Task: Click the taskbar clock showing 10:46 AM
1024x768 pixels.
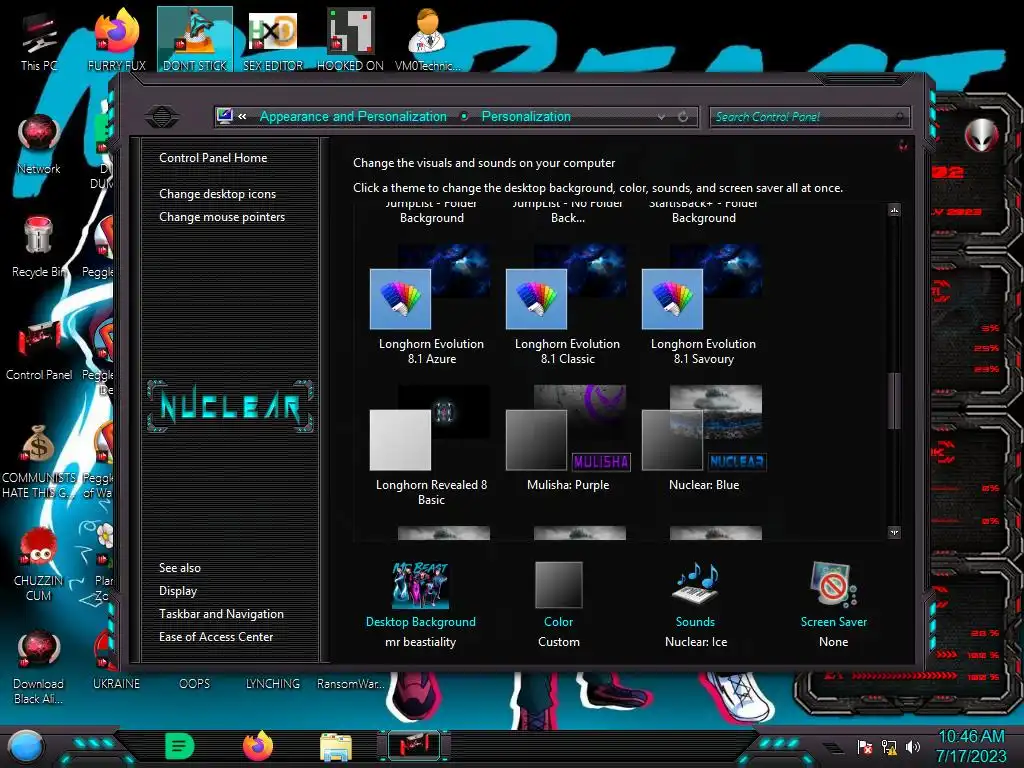Action: coord(971,737)
